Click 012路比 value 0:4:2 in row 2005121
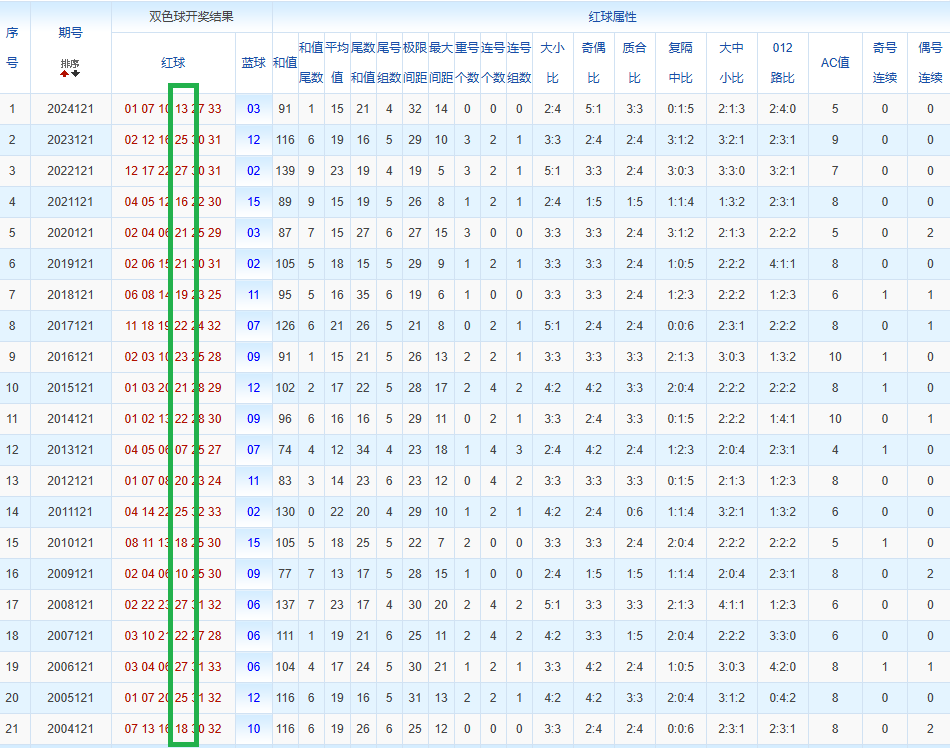The image size is (950, 748). click(782, 698)
